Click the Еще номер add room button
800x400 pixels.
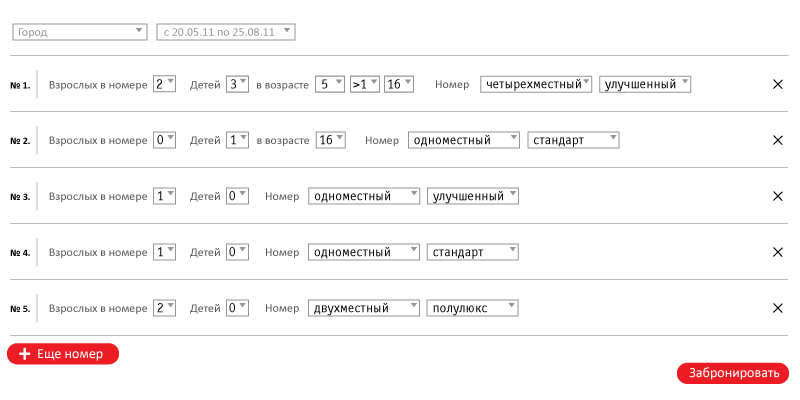pos(63,354)
